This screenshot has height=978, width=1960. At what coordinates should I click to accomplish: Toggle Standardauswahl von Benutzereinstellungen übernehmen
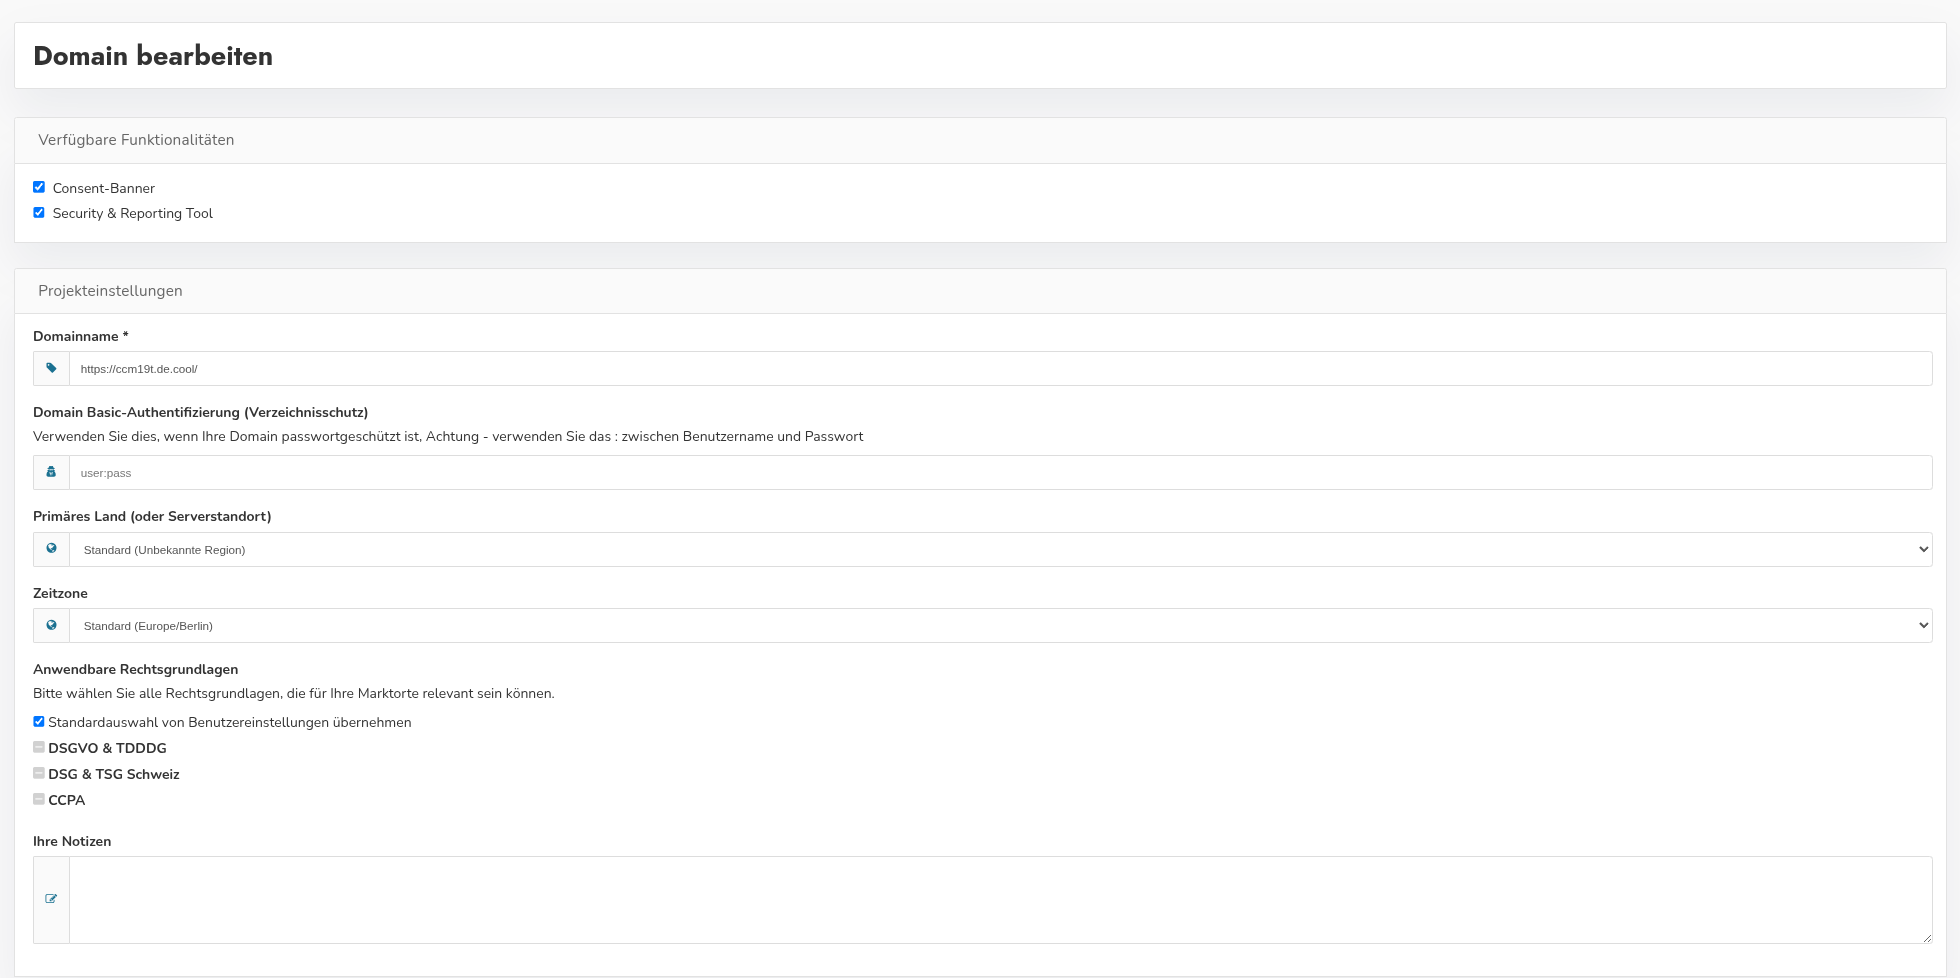39,721
